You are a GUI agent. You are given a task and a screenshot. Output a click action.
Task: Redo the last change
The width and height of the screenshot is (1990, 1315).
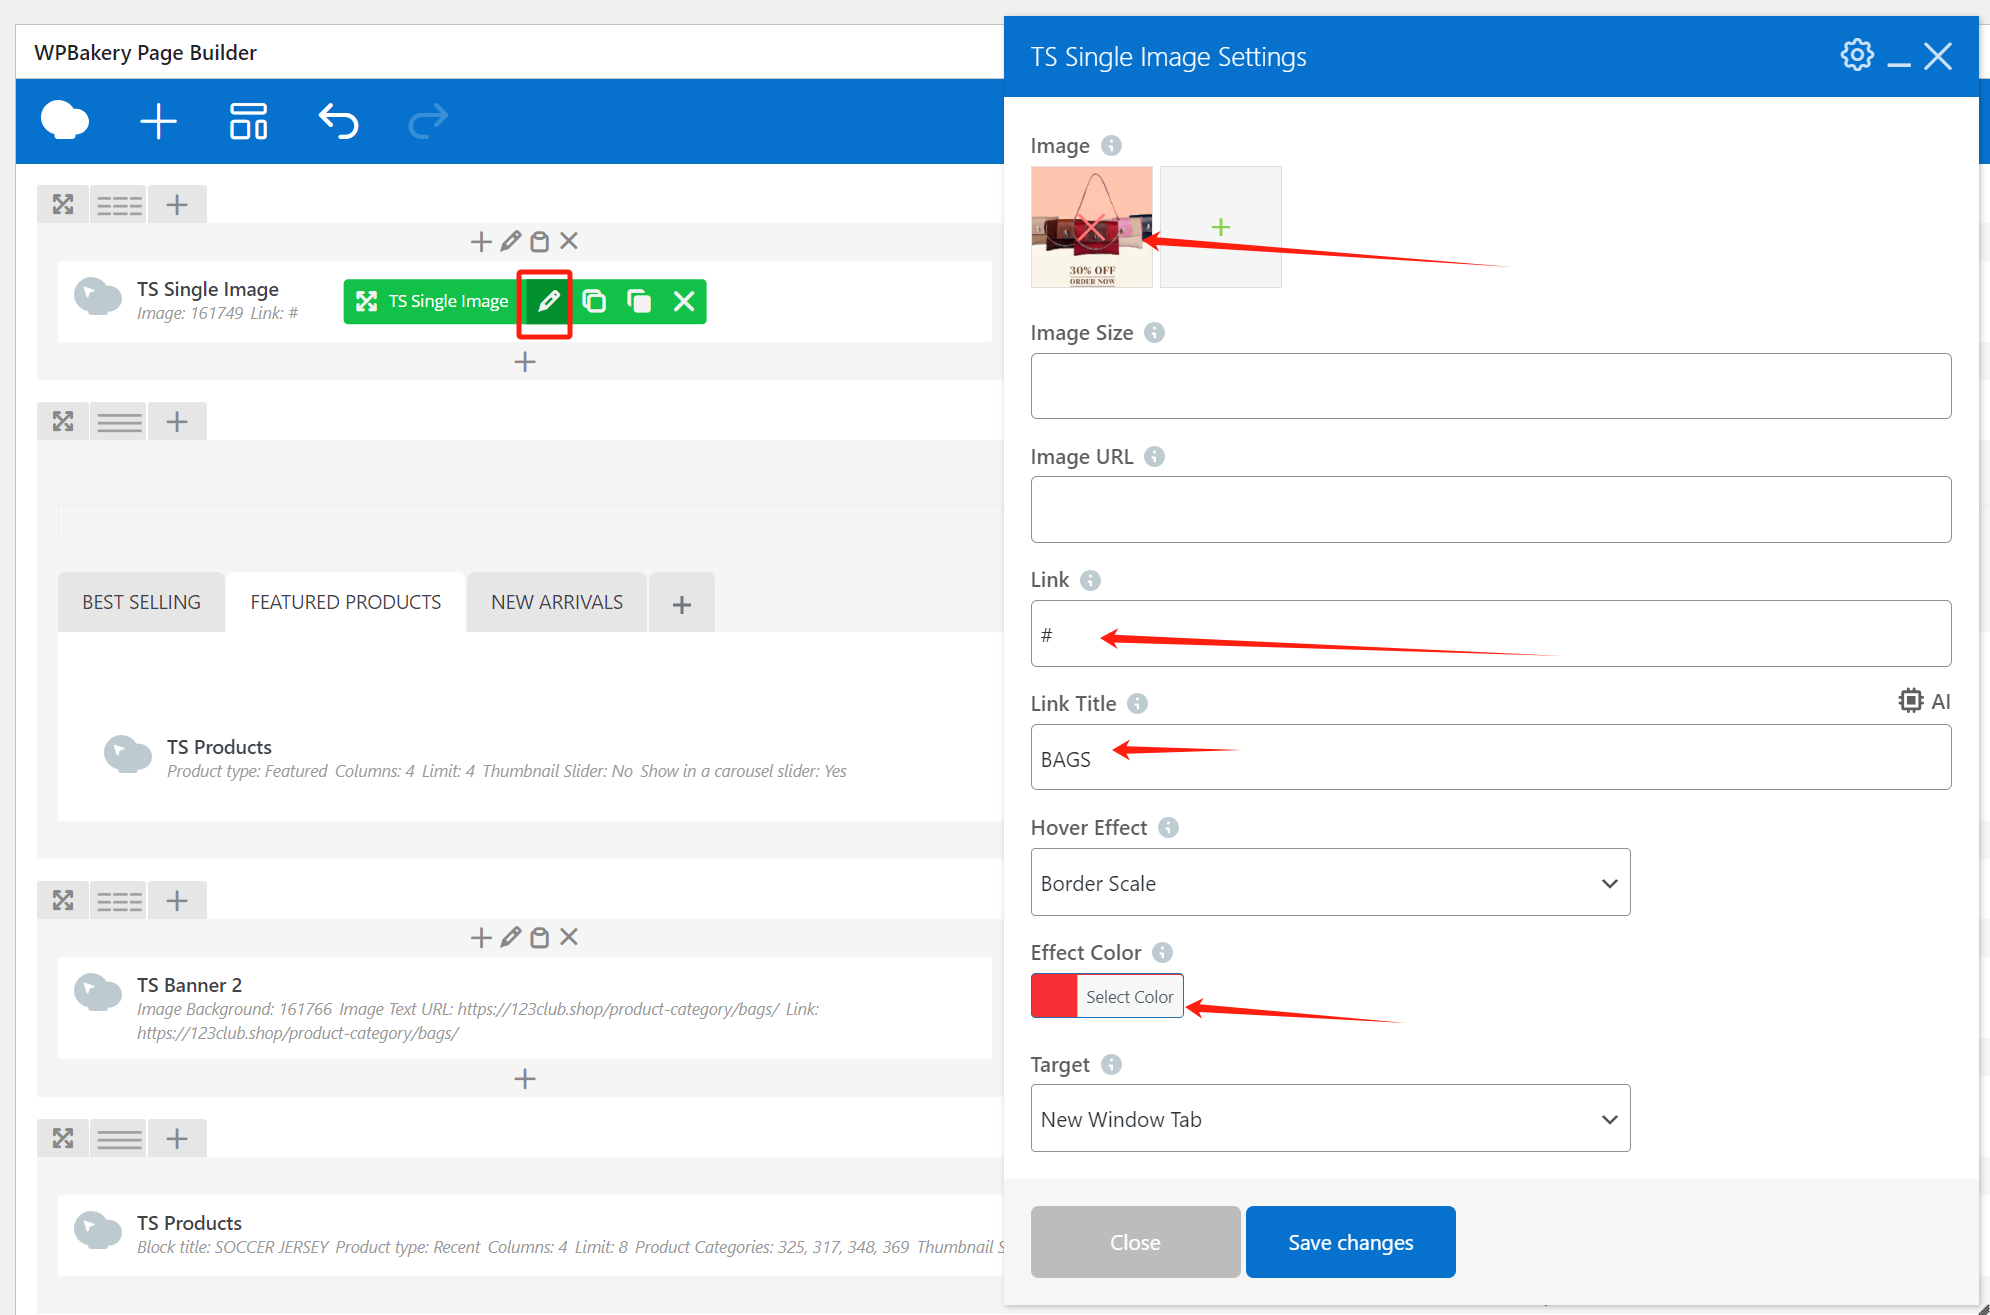click(427, 121)
